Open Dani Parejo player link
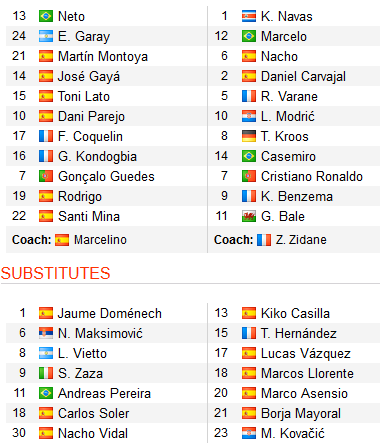 coord(91,117)
